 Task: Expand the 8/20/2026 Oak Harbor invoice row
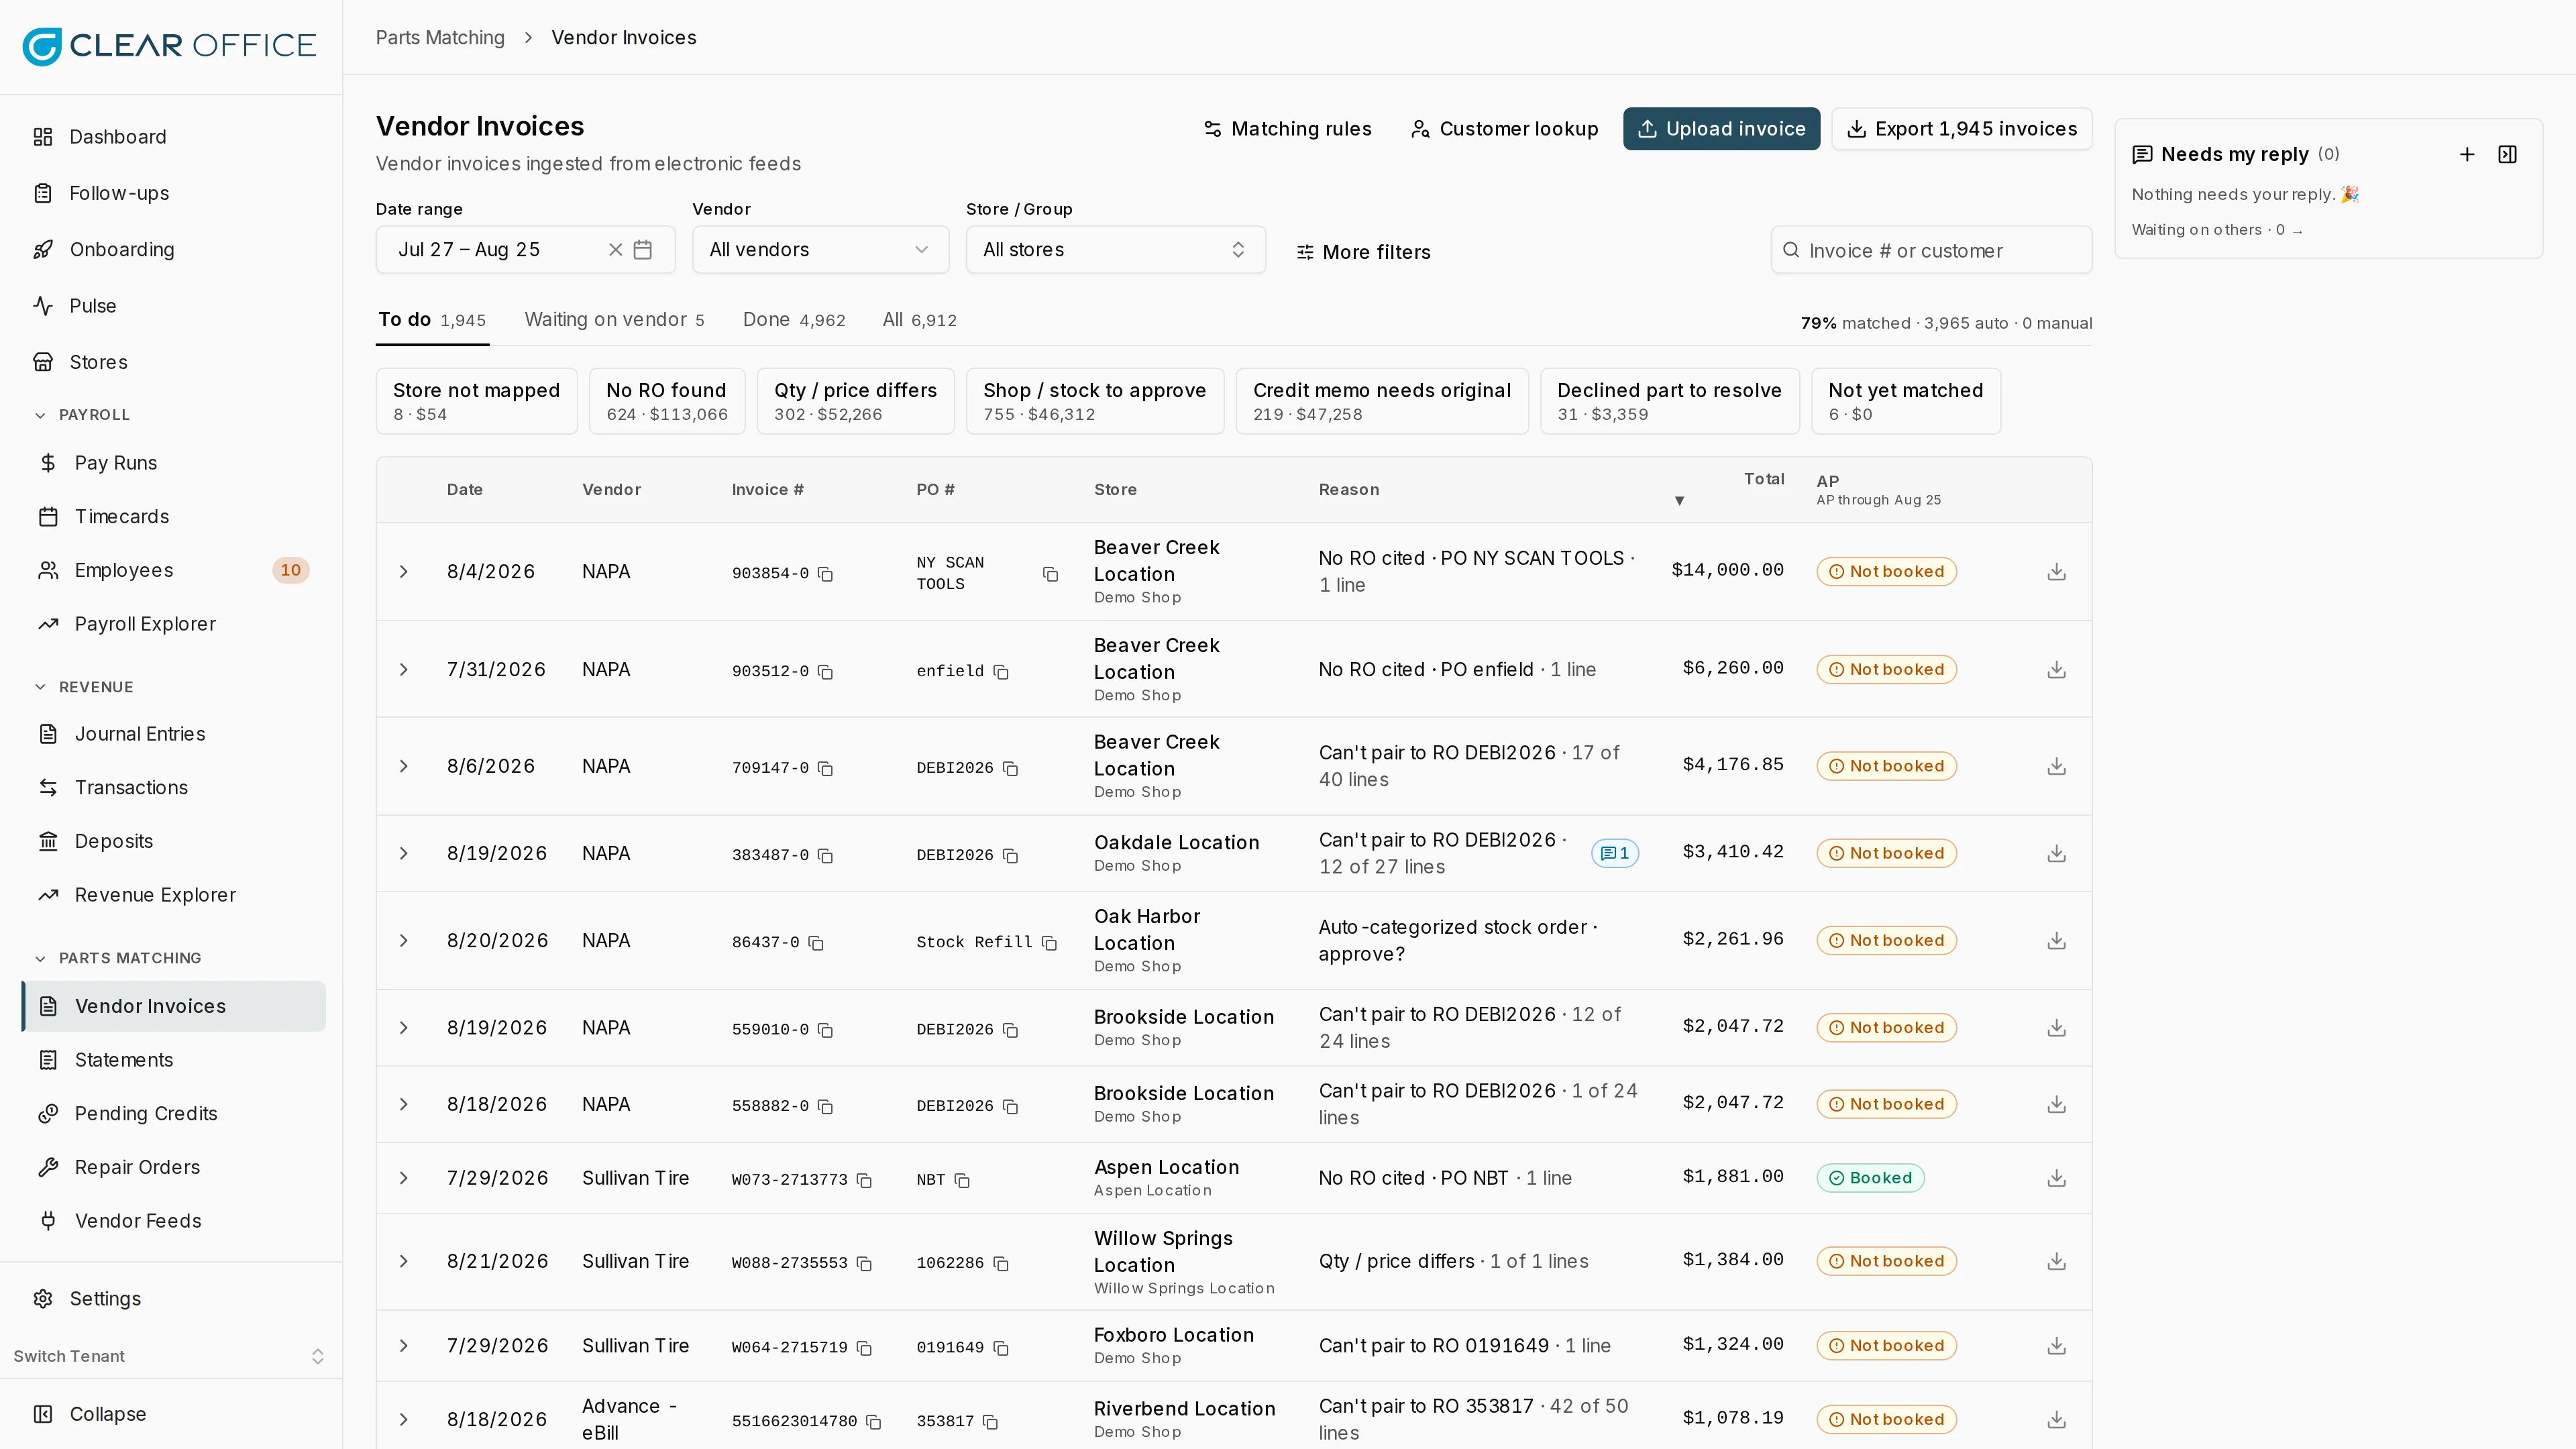tap(404, 941)
